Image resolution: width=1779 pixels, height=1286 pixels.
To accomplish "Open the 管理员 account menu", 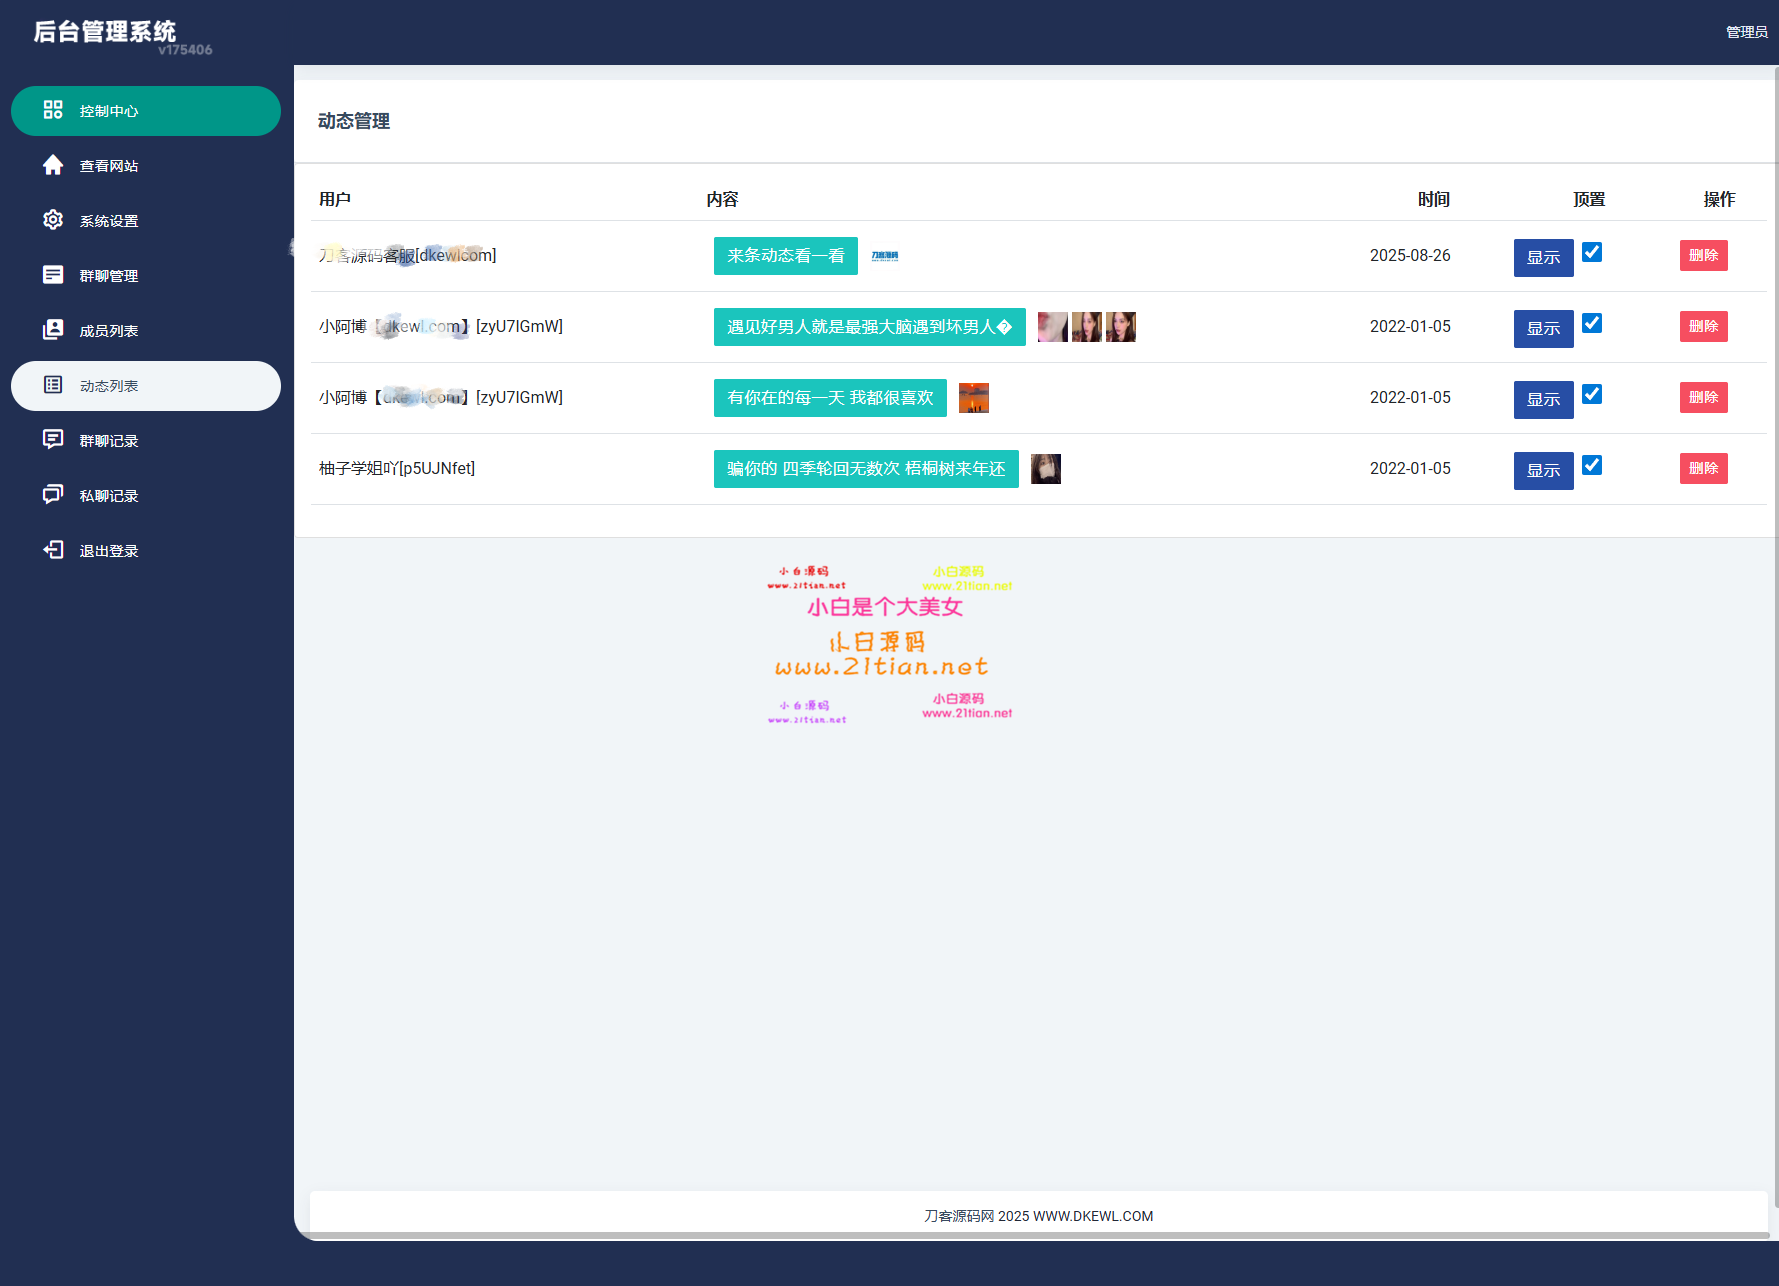I will point(1747,31).
